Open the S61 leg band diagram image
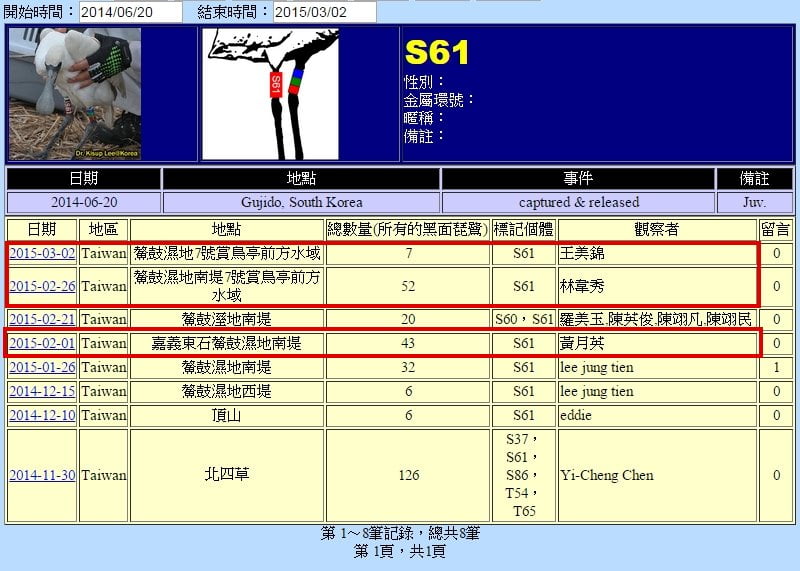This screenshot has height=571, width=800. pyautogui.click(x=270, y=94)
